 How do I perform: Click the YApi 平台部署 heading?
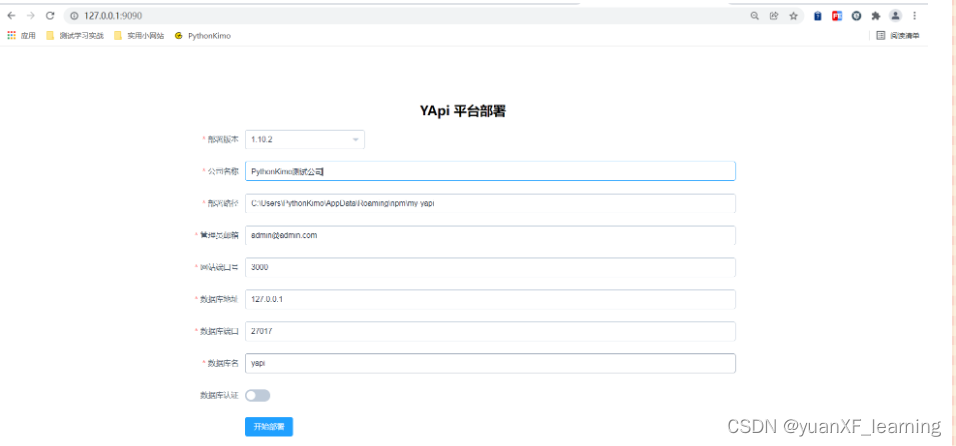(x=463, y=112)
